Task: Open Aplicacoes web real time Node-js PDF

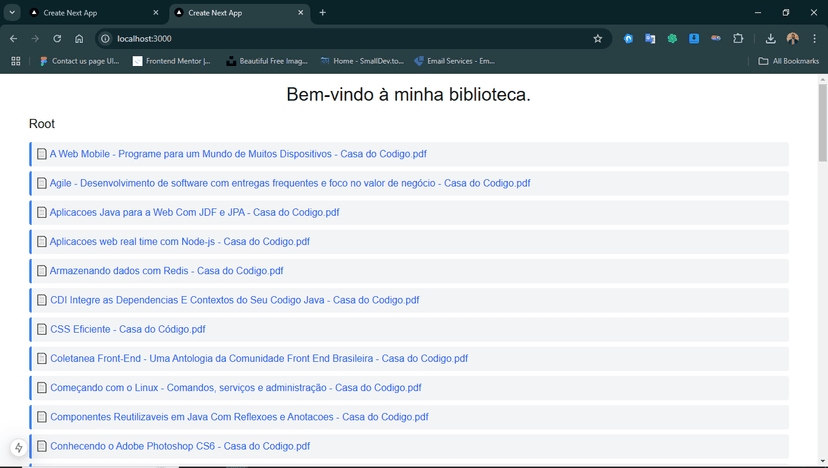Action: pos(180,241)
